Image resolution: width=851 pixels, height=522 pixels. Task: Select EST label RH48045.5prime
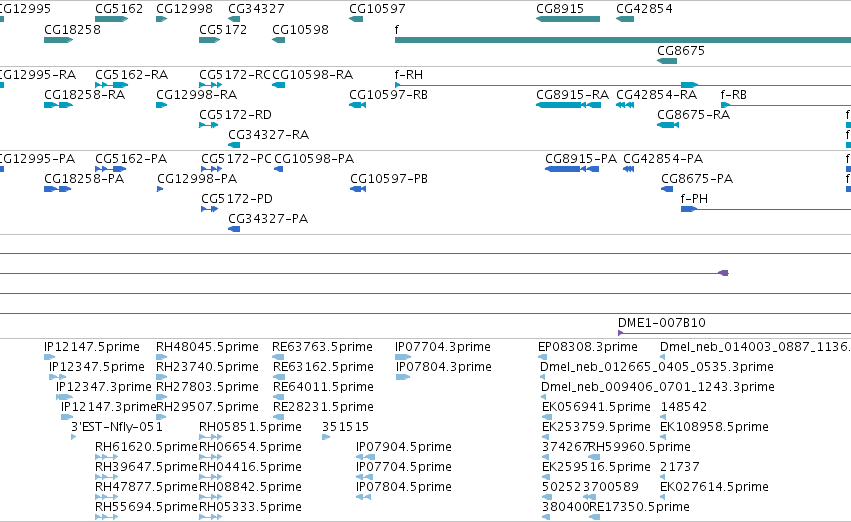(207, 347)
